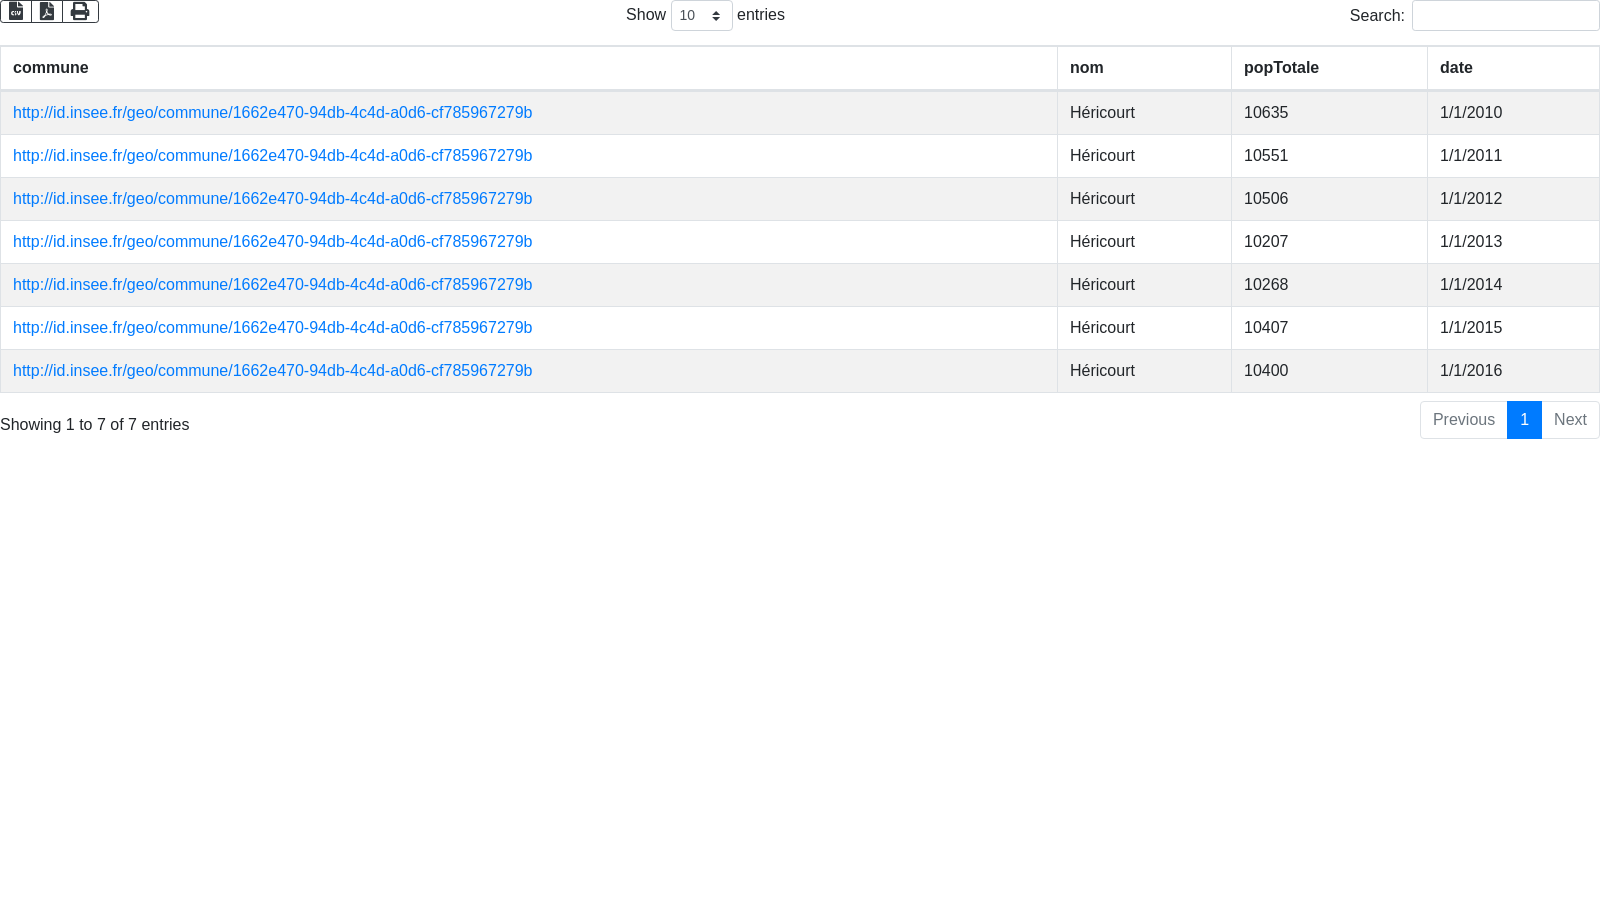Open commune link with population 10400
Screen dimensions: 1600x900
pos(272,371)
